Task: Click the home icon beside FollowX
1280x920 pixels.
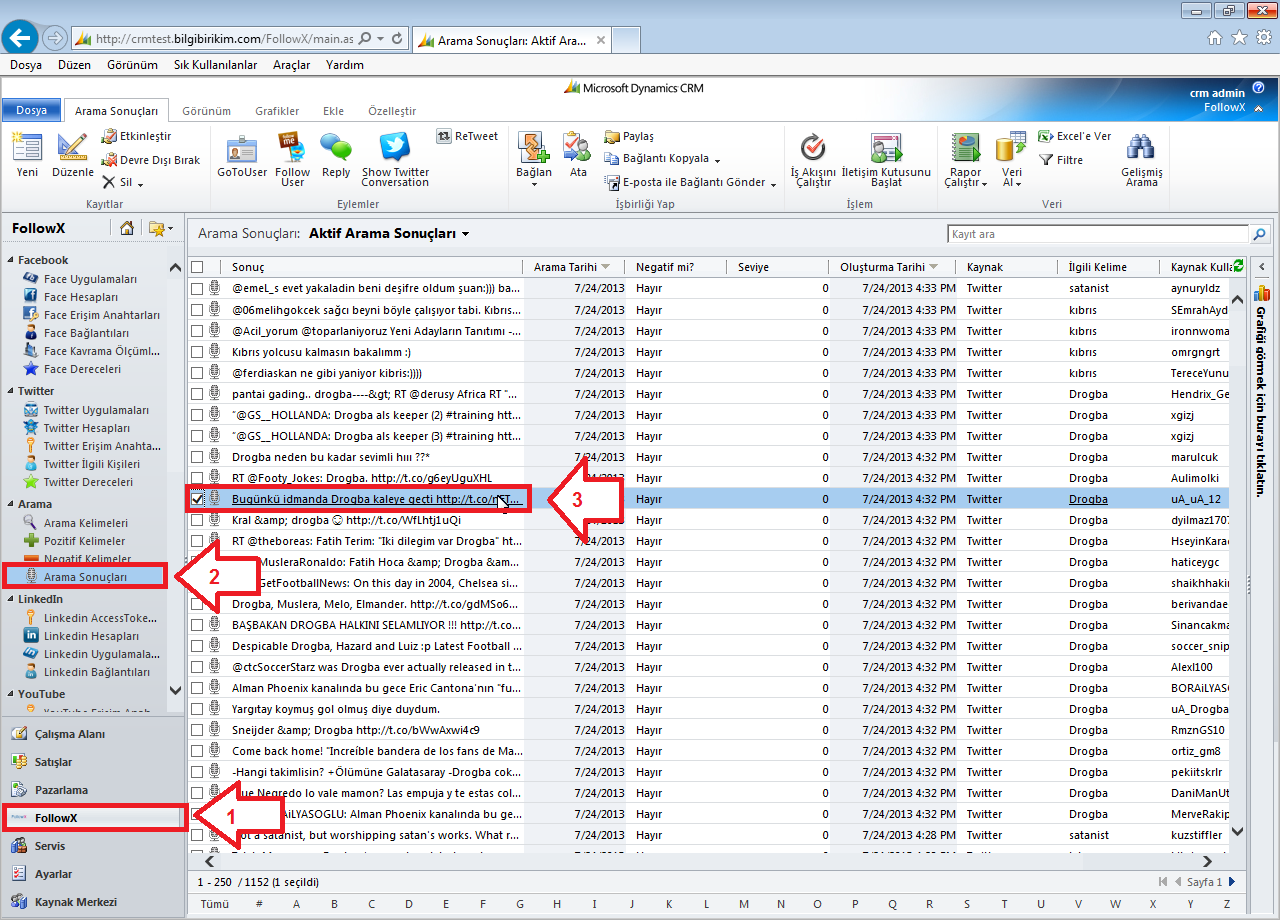Action: (x=127, y=228)
